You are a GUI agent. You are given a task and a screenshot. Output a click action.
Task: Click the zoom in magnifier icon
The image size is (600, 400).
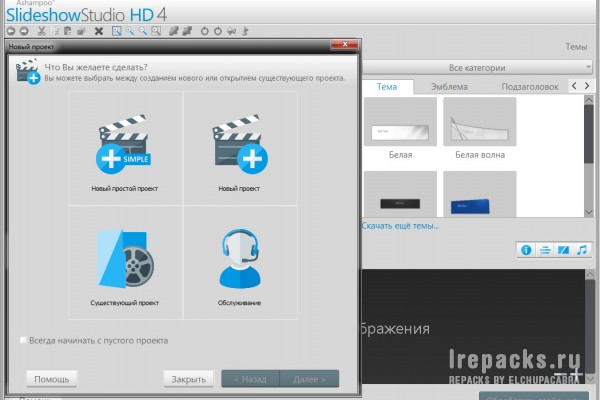point(130,31)
